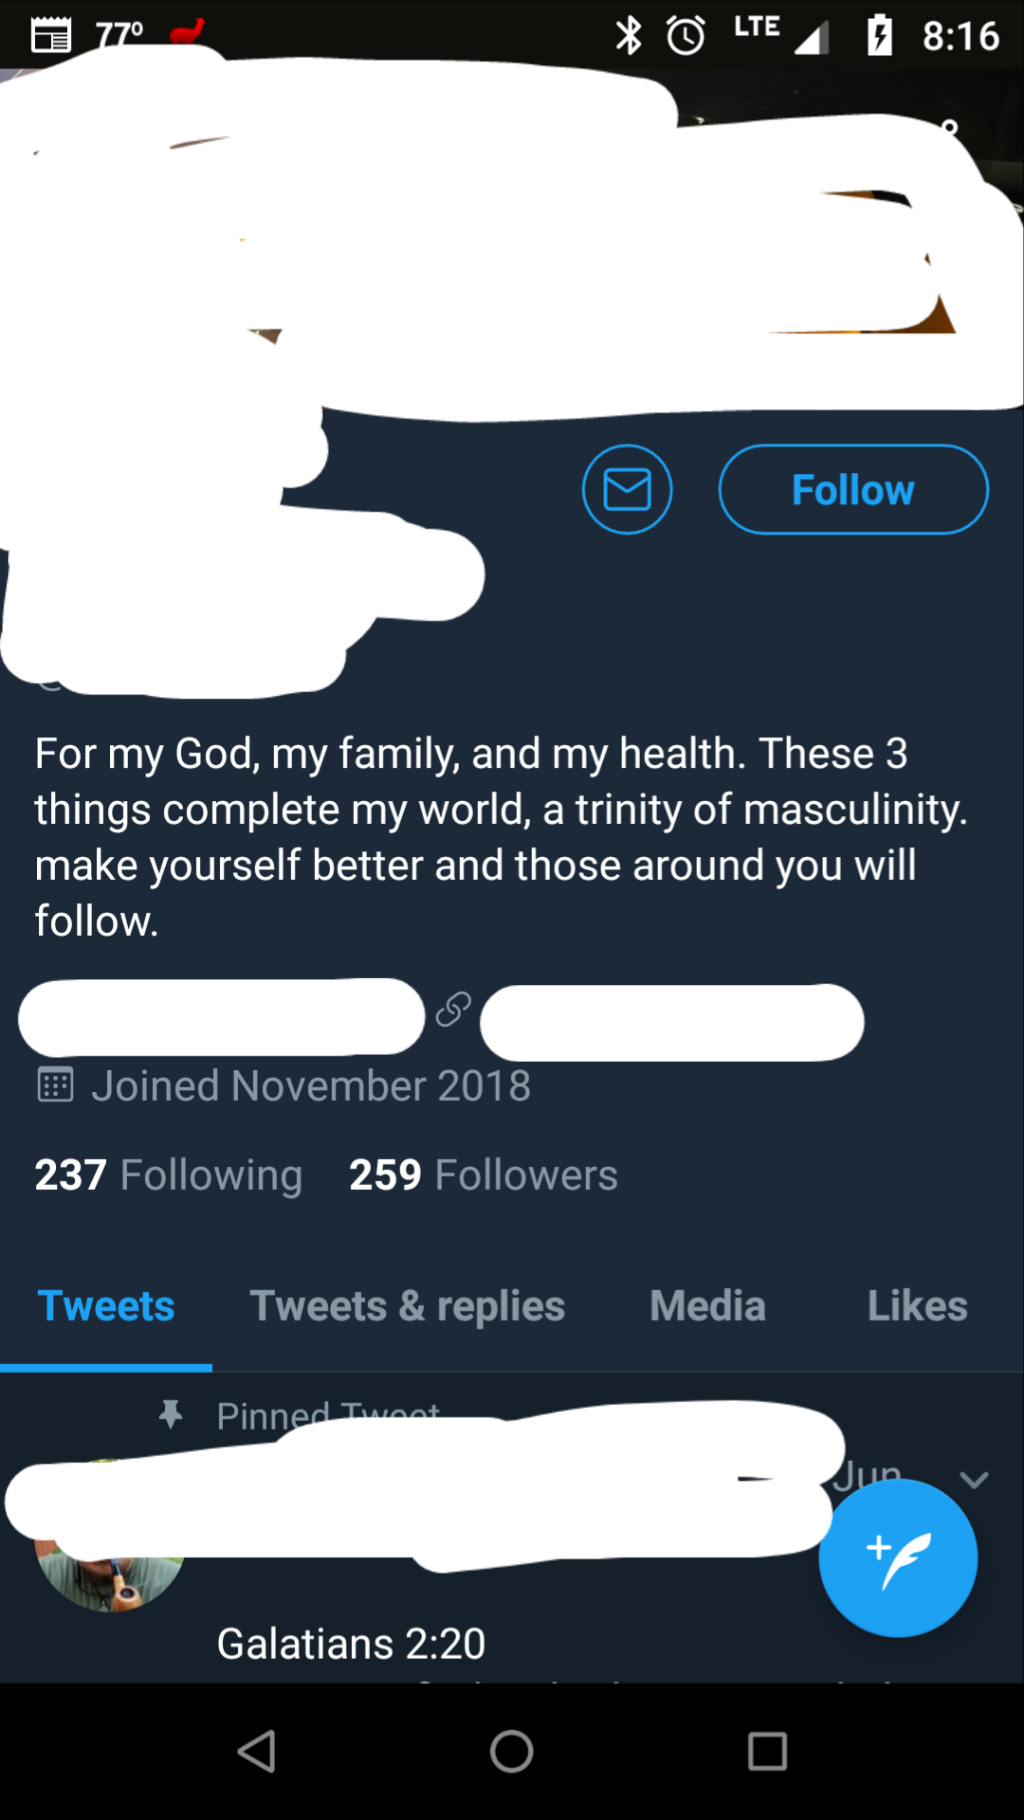Open the Tweets & replies tab
The image size is (1024, 1820).
pyautogui.click(x=407, y=1306)
